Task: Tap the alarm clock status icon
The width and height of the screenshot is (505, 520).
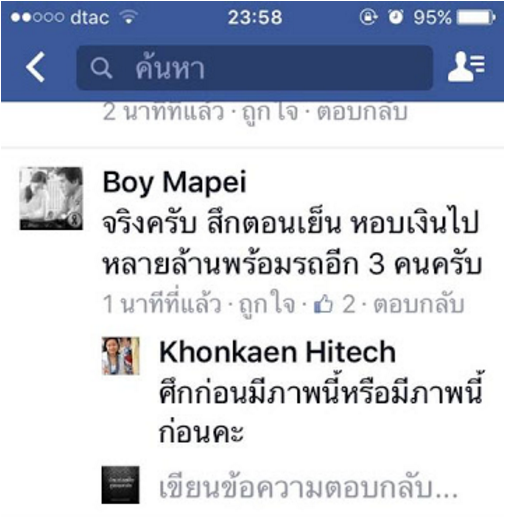Action: [x=396, y=17]
